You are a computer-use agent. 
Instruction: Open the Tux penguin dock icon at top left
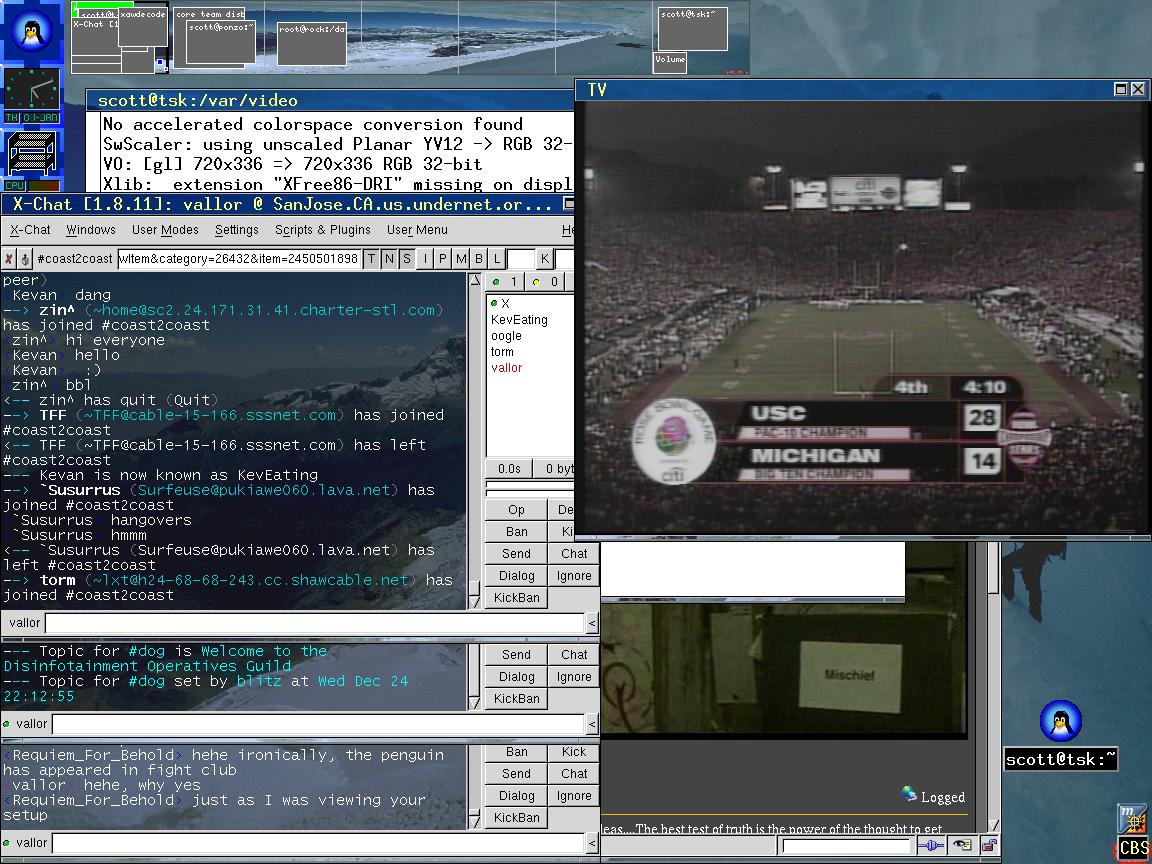(x=32, y=32)
